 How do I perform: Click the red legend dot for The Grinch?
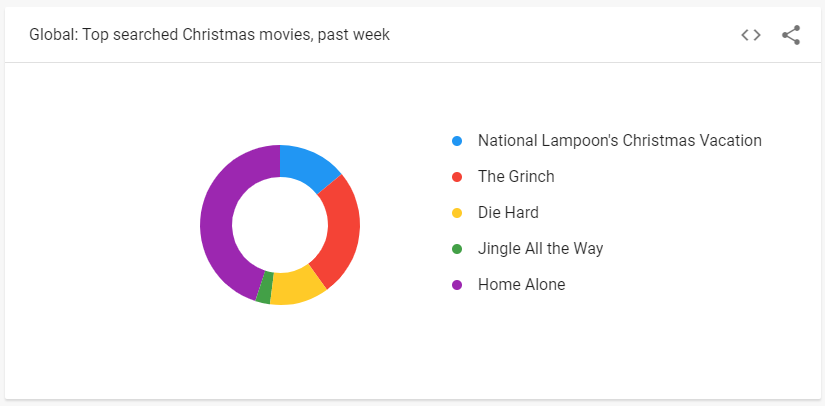[x=457, y=177]
